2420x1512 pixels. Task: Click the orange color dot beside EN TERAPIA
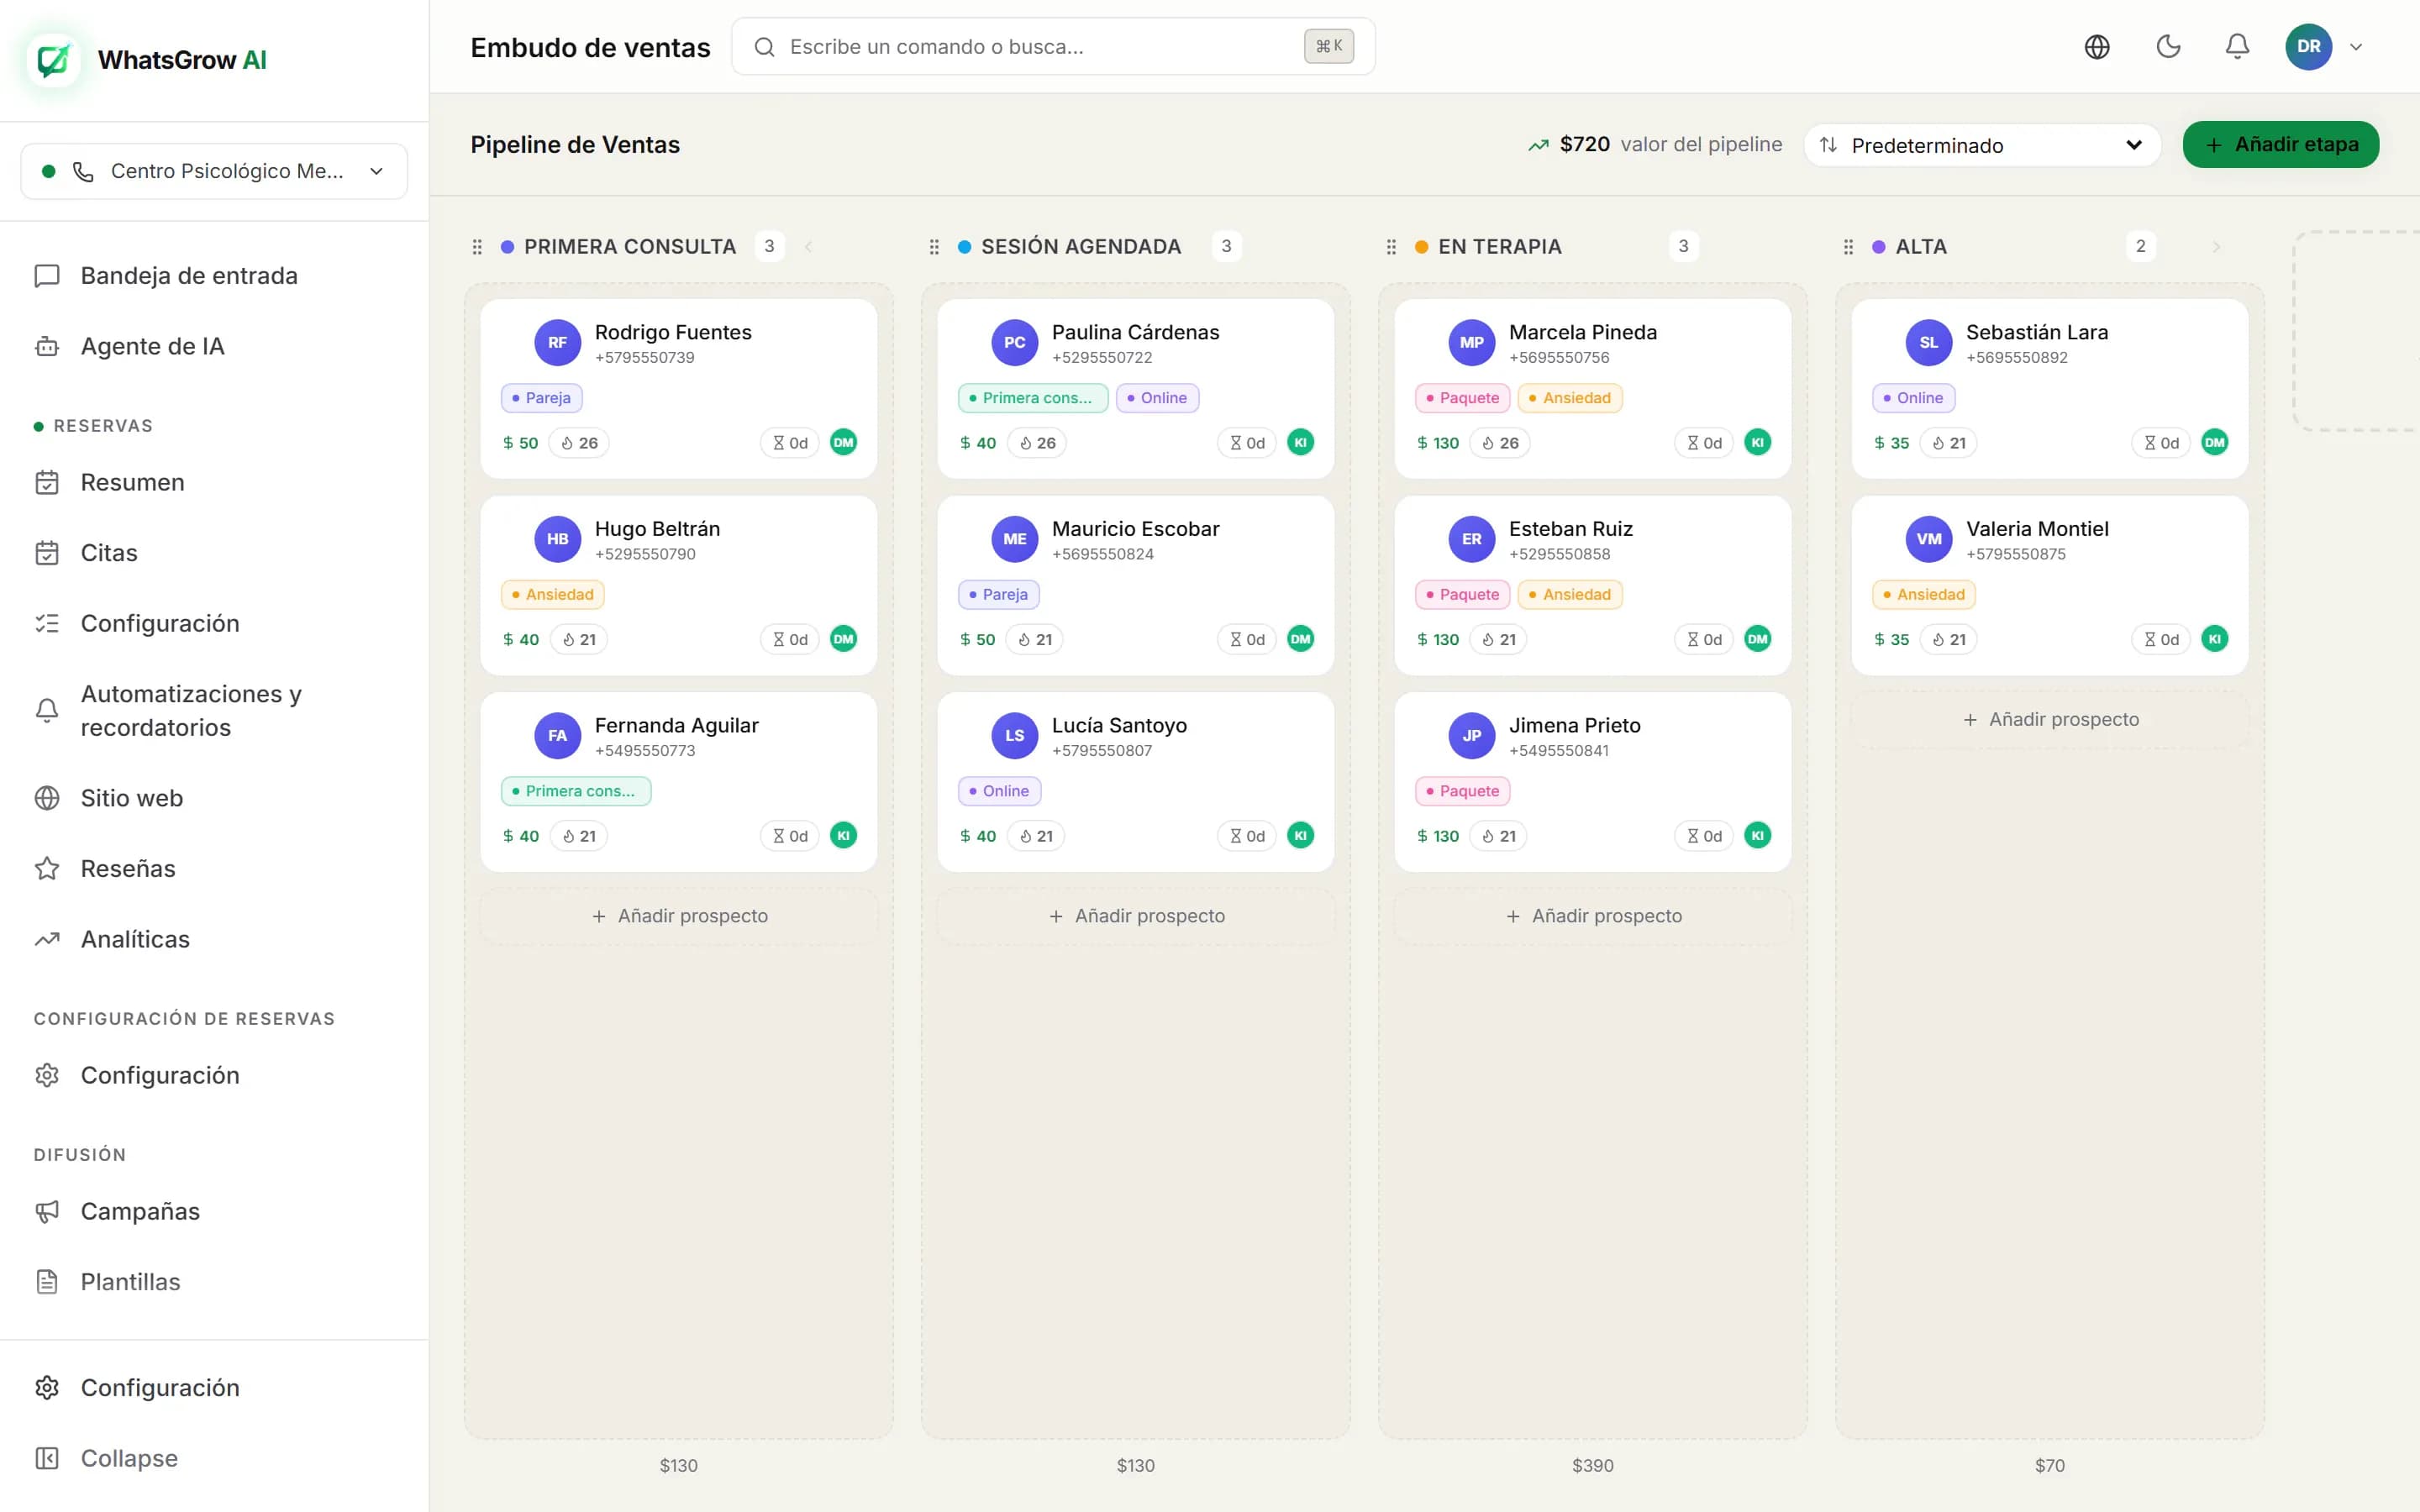pos(1421,247)
